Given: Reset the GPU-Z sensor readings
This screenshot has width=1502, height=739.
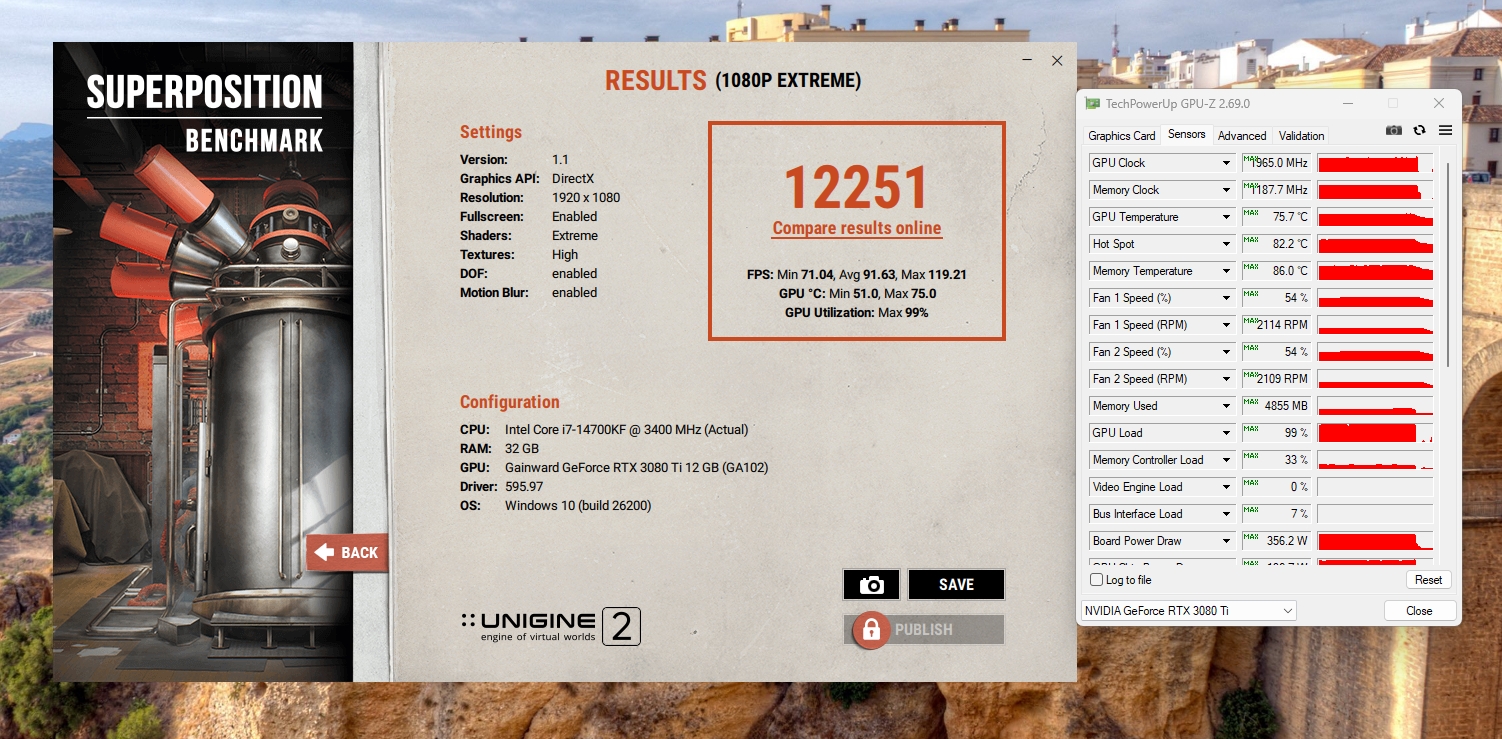Looking at the screenshot, I should click(x=1428, y=580).
